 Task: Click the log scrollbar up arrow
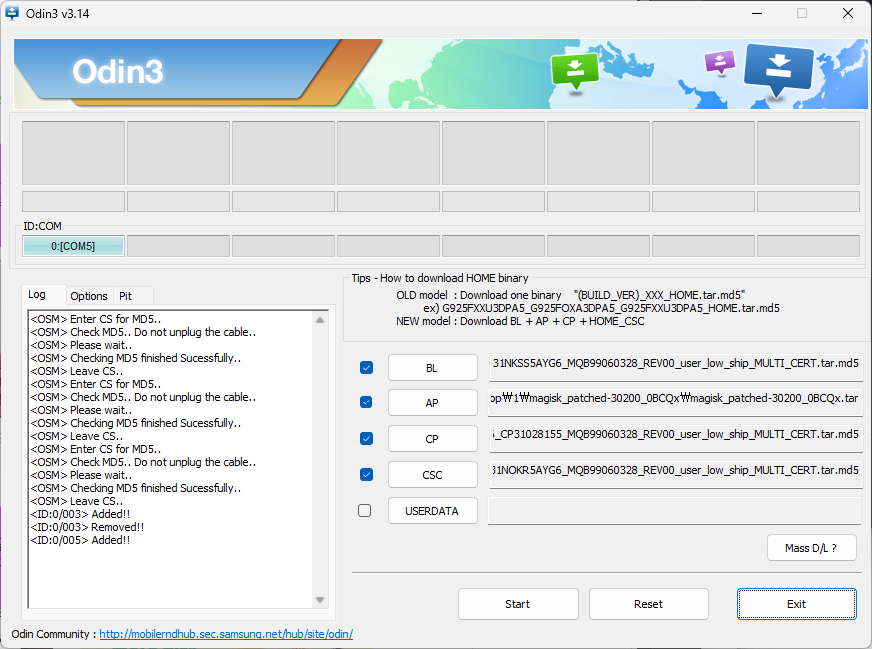[320, 320]
